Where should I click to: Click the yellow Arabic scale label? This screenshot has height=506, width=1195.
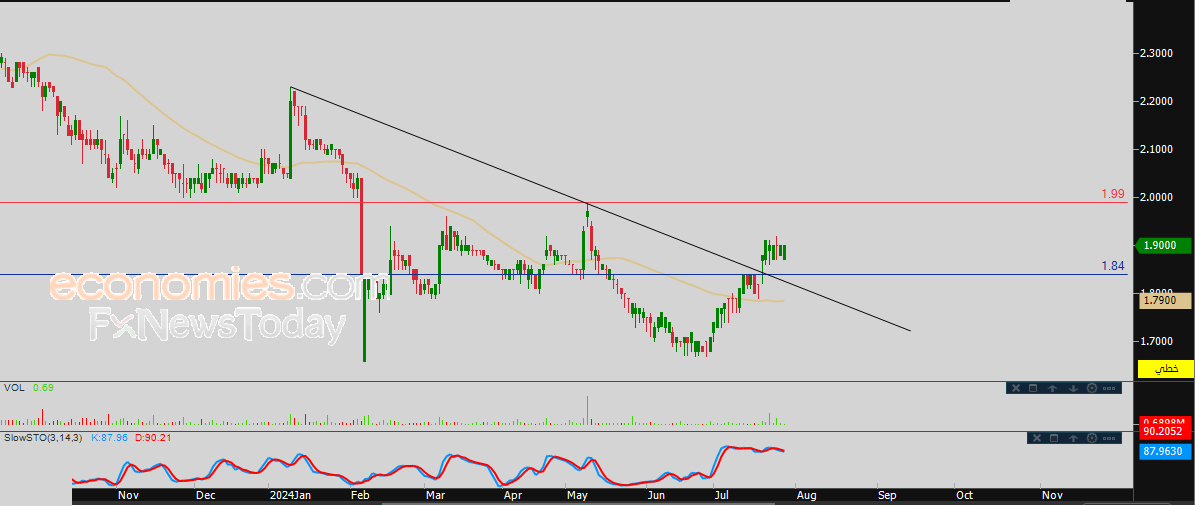point(1165,369)
